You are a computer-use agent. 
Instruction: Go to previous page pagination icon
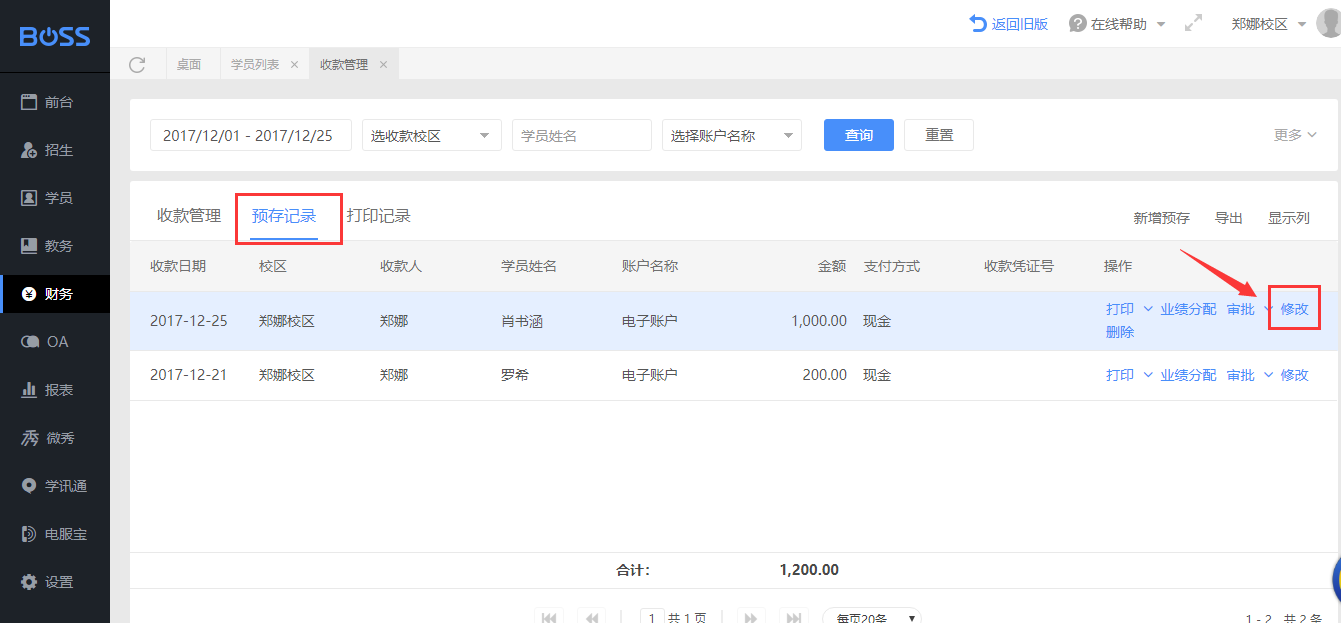click(x=591, y=617)
